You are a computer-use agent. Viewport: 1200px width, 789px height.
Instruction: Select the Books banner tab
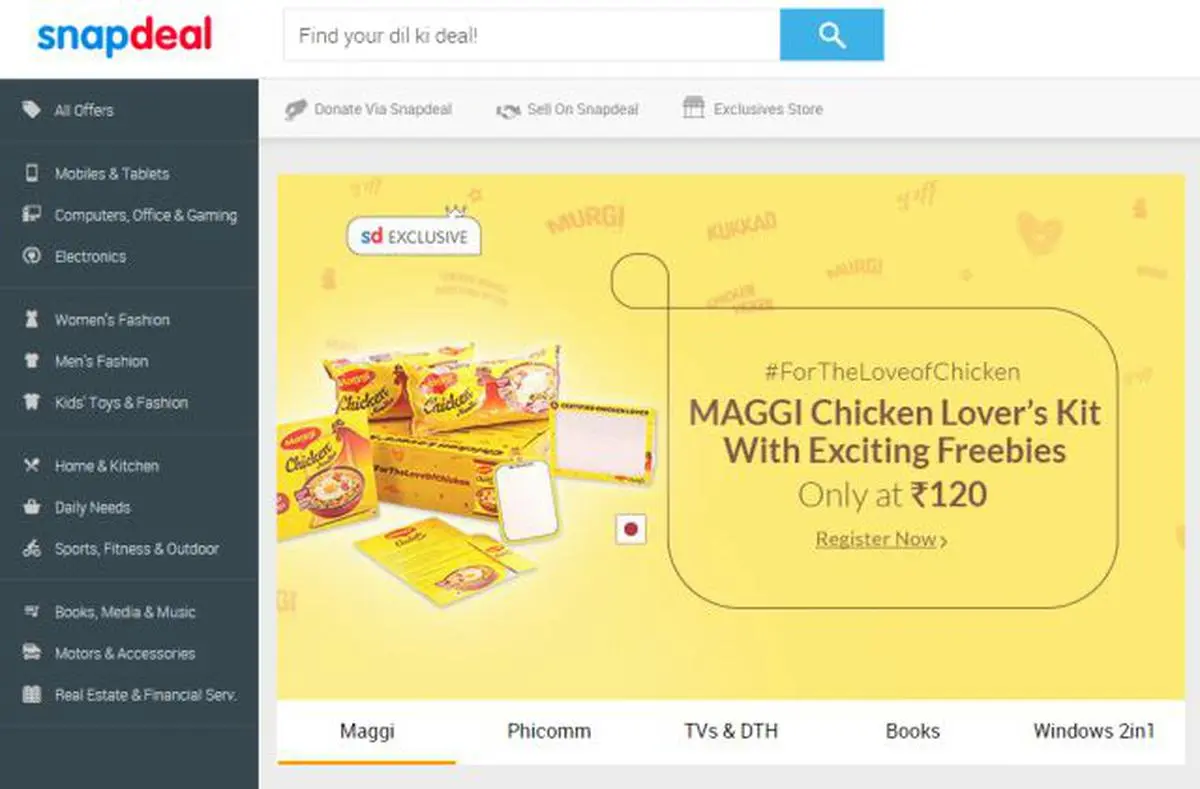(912, 731)
